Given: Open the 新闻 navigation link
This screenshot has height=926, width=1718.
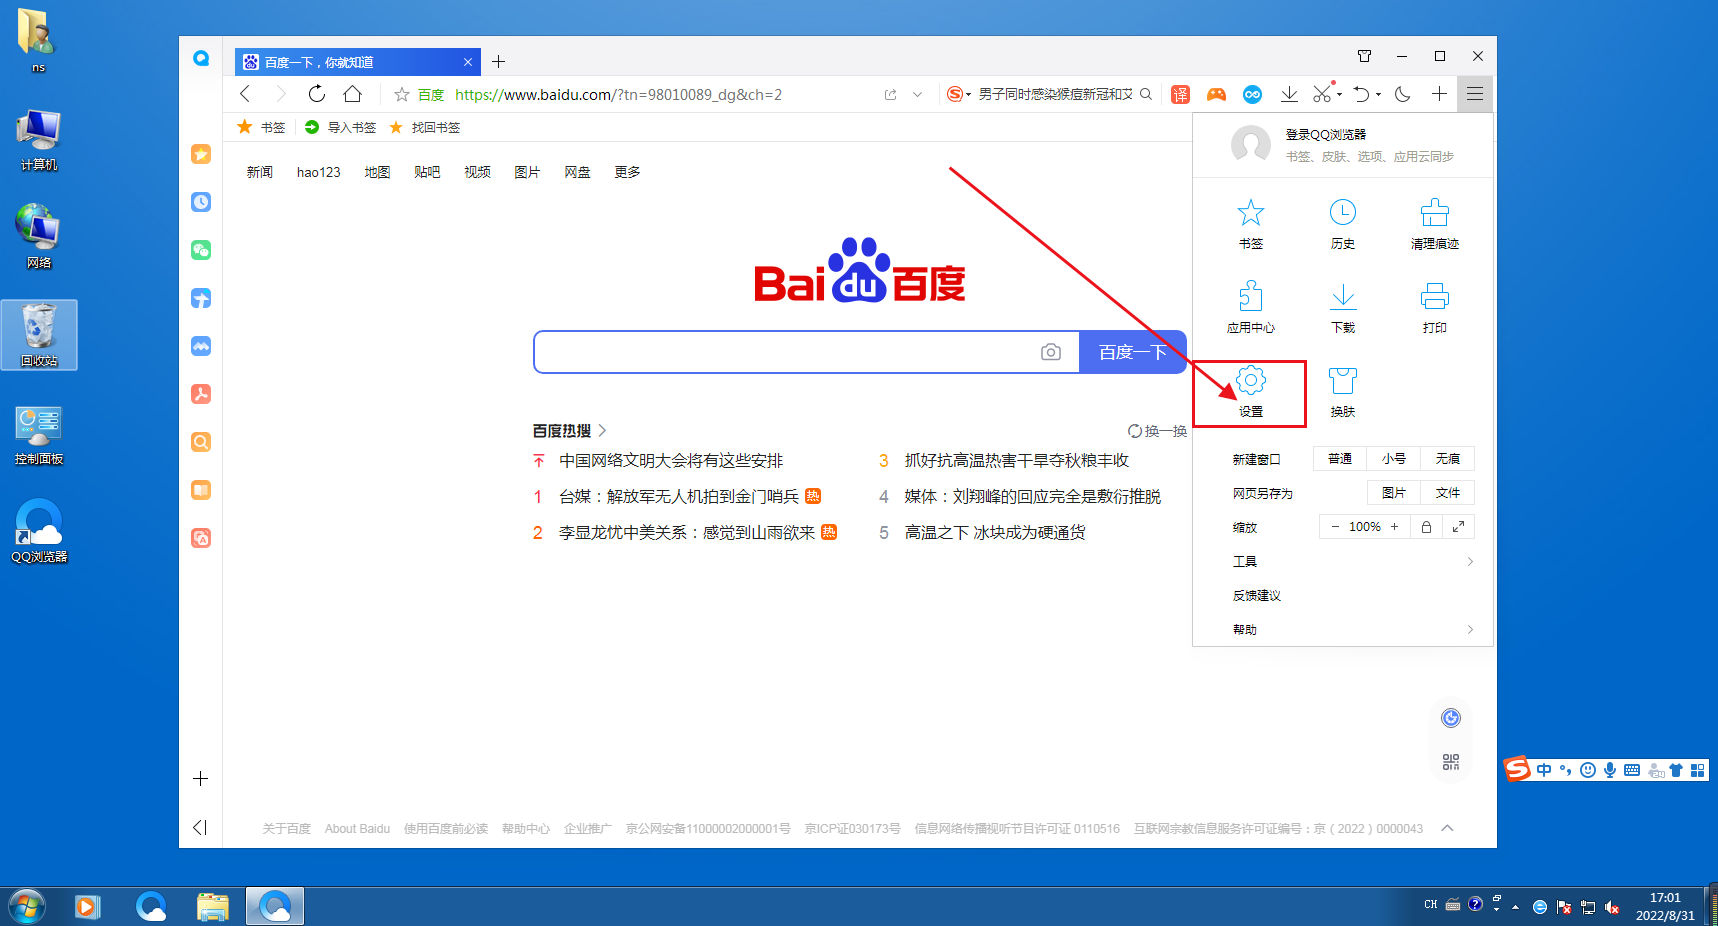Looking at the screenshot, I should click(260, 172).
